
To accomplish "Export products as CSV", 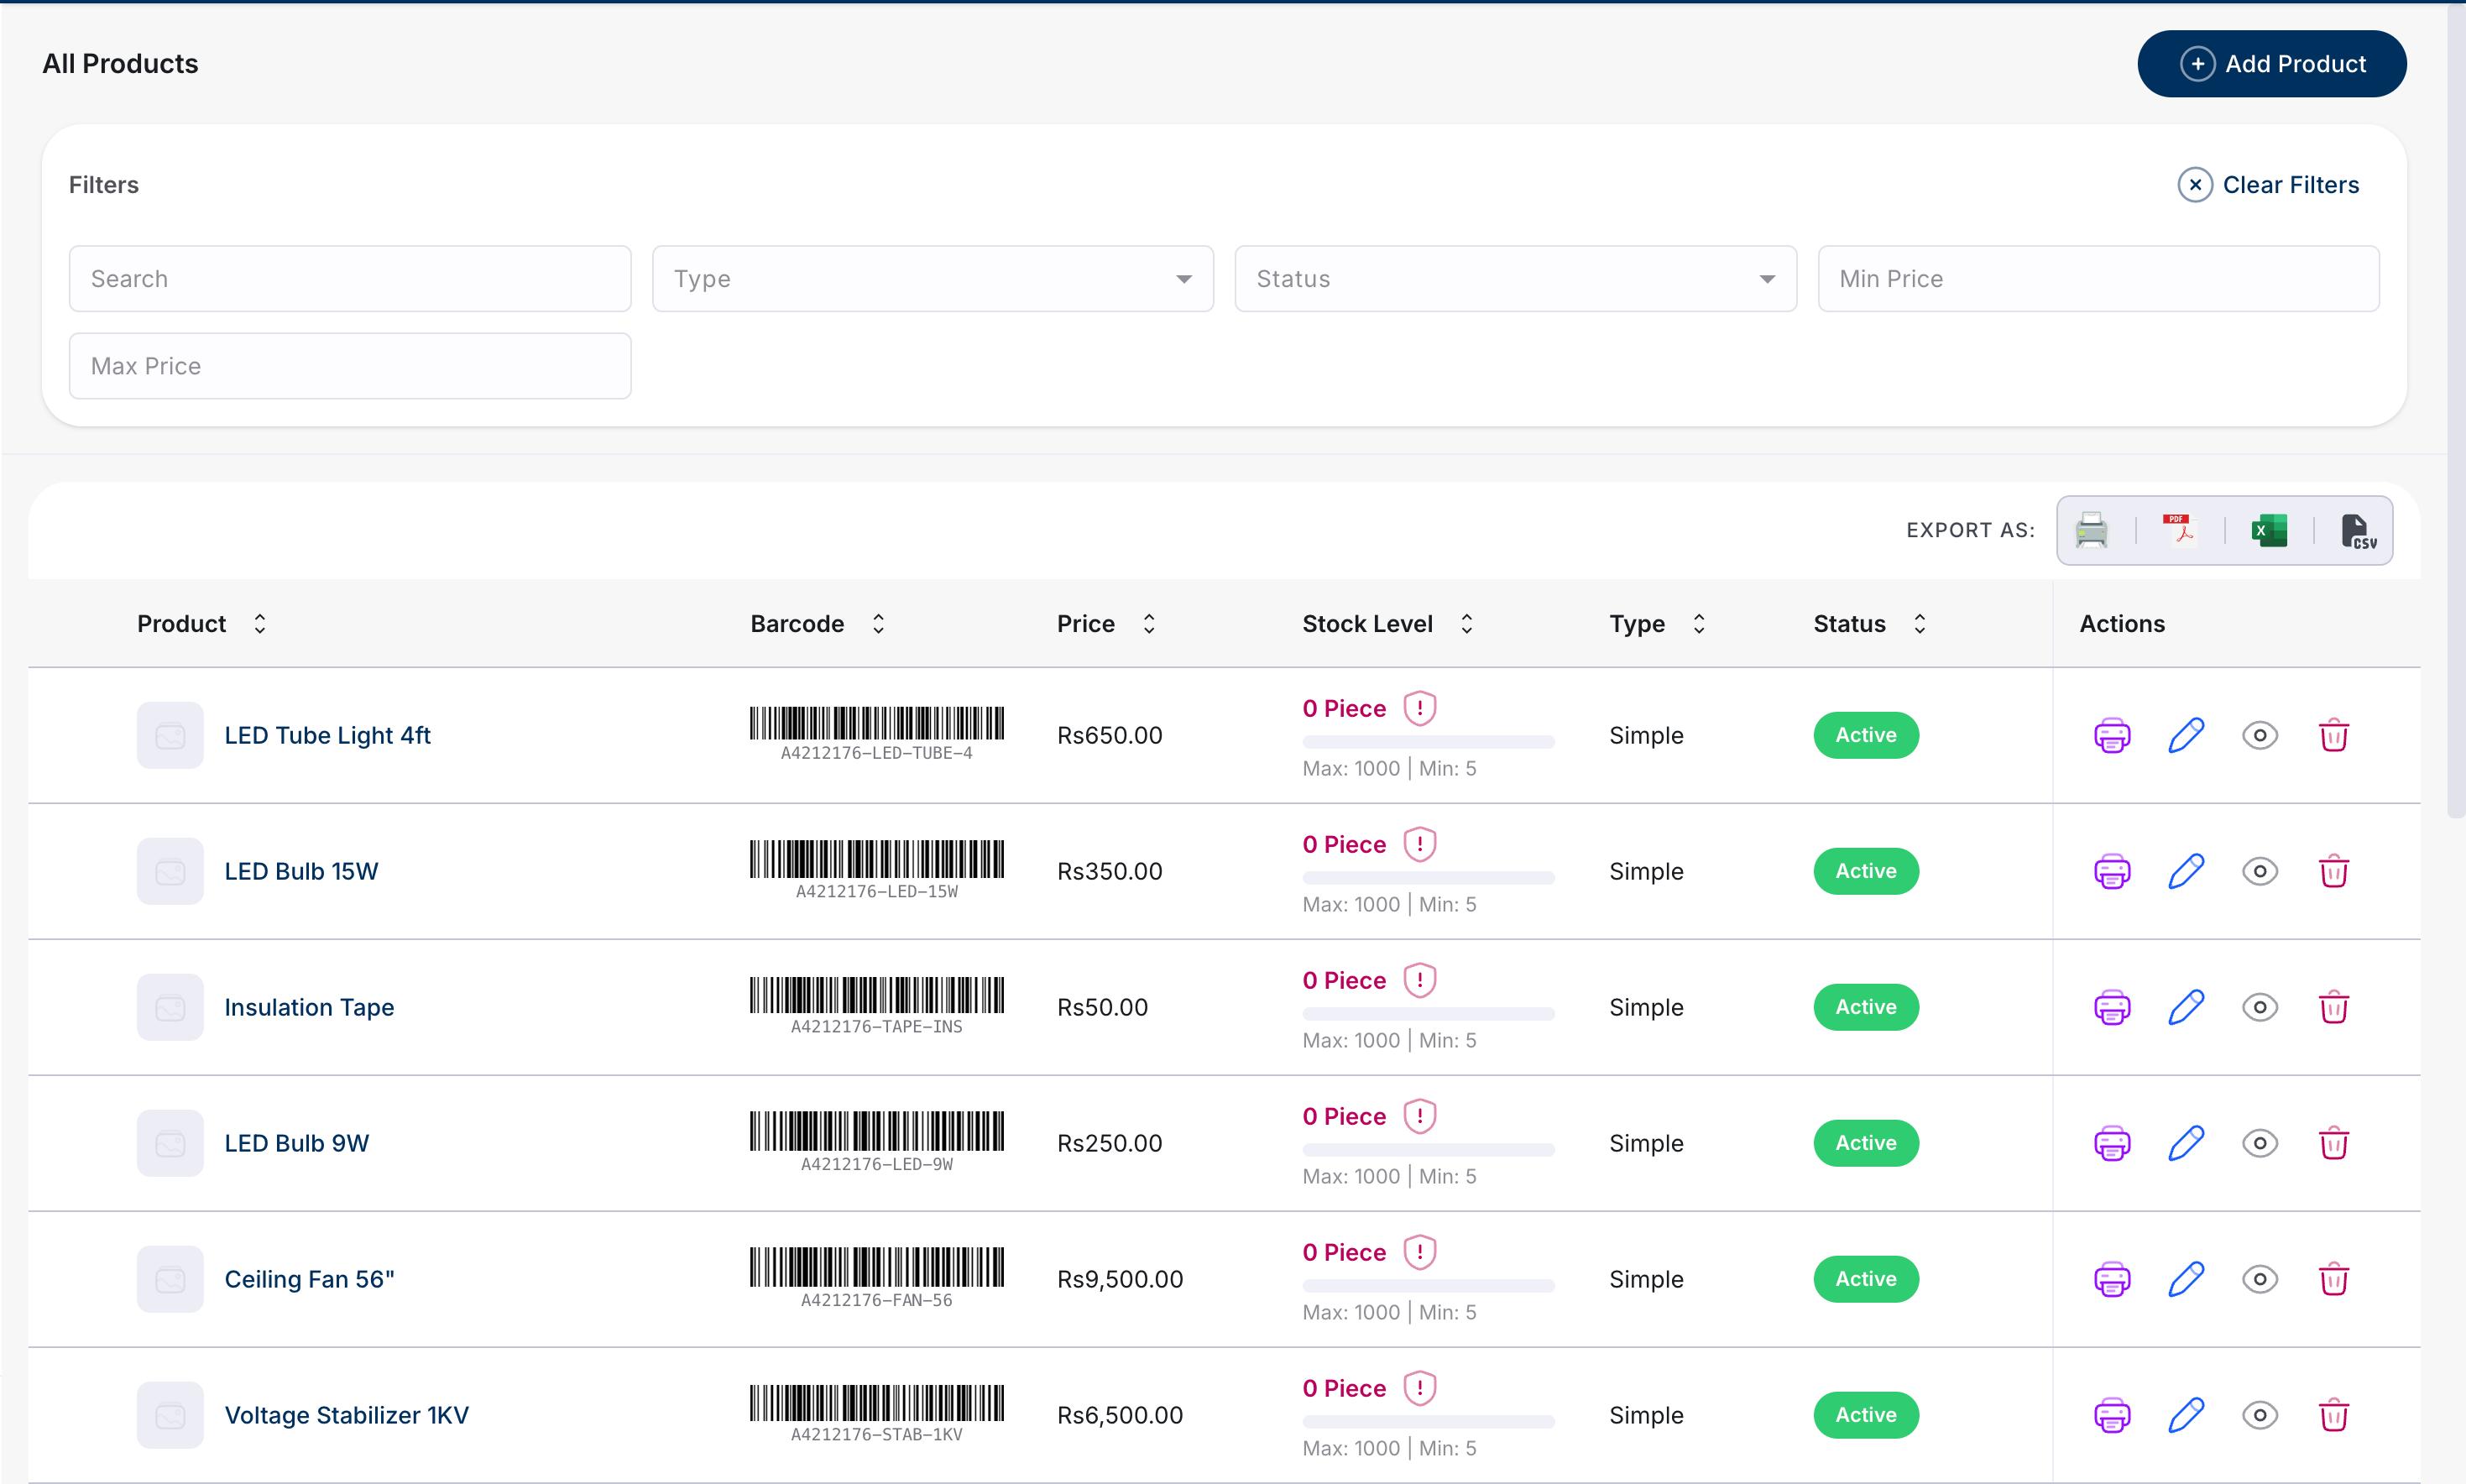I will pos(2358,530).
